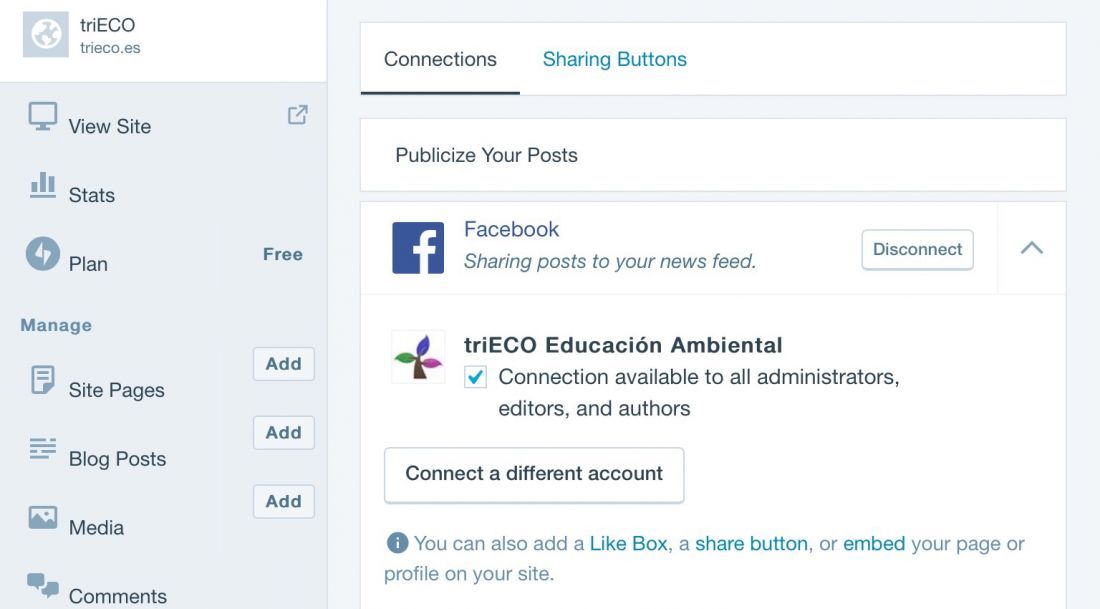1100x609 pixels.
Task: Click the View Site monitor icon
Action: (43, 116)
